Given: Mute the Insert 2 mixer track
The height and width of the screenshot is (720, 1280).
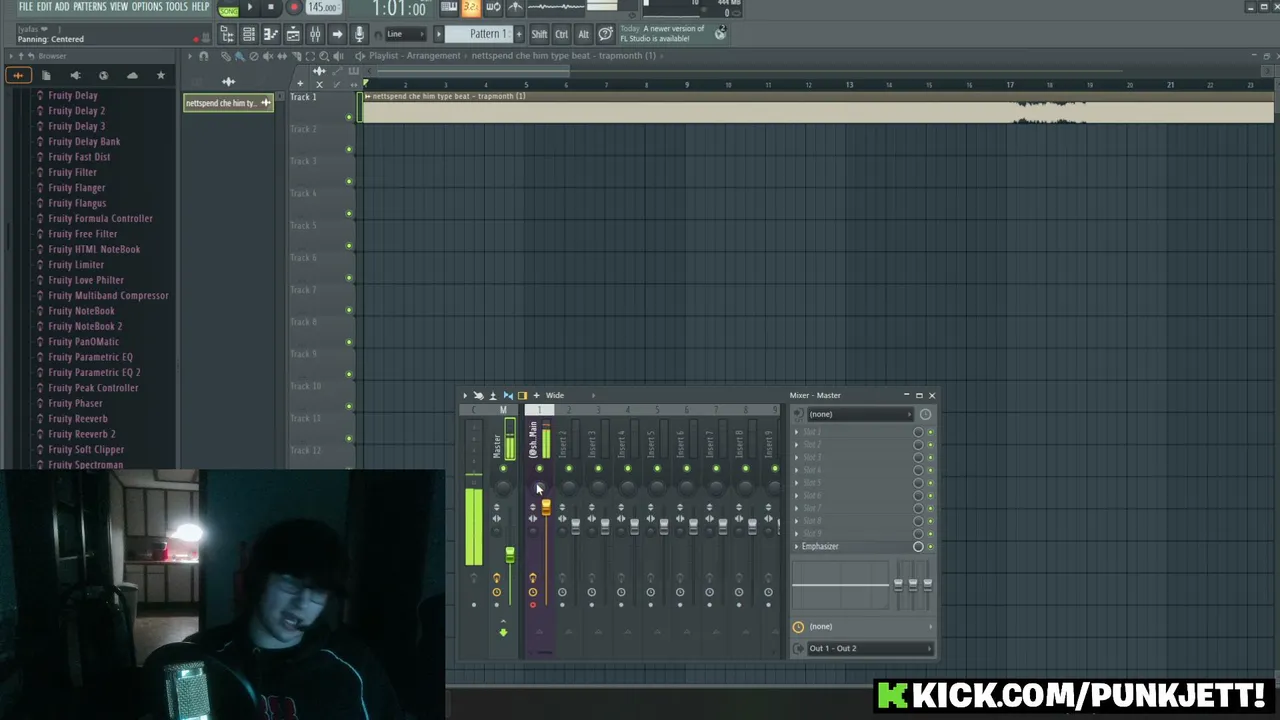Looking at the screenshot, I should pos(569,469).
